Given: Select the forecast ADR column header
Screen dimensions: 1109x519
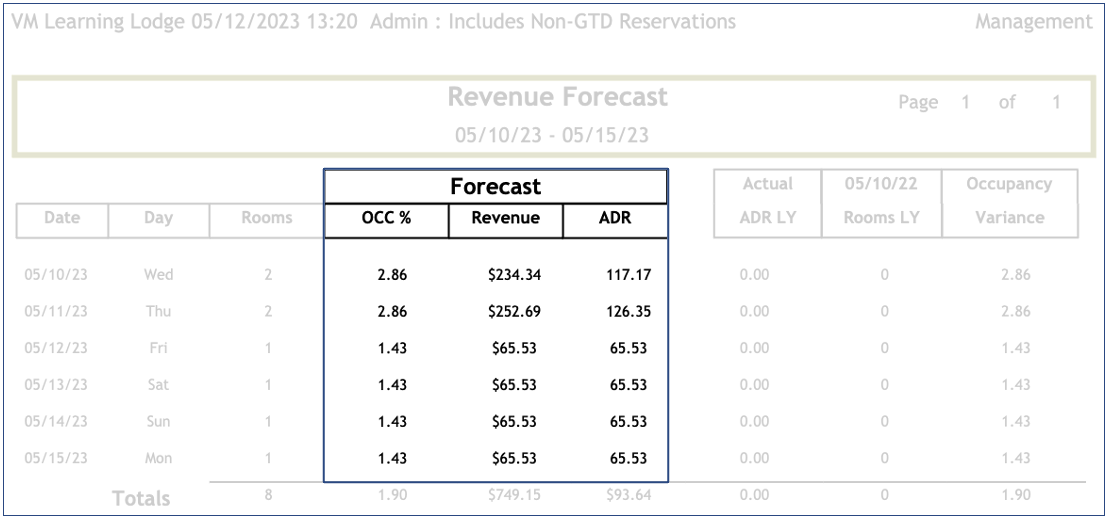Looking at the screenshot, I should coord(614,218).
